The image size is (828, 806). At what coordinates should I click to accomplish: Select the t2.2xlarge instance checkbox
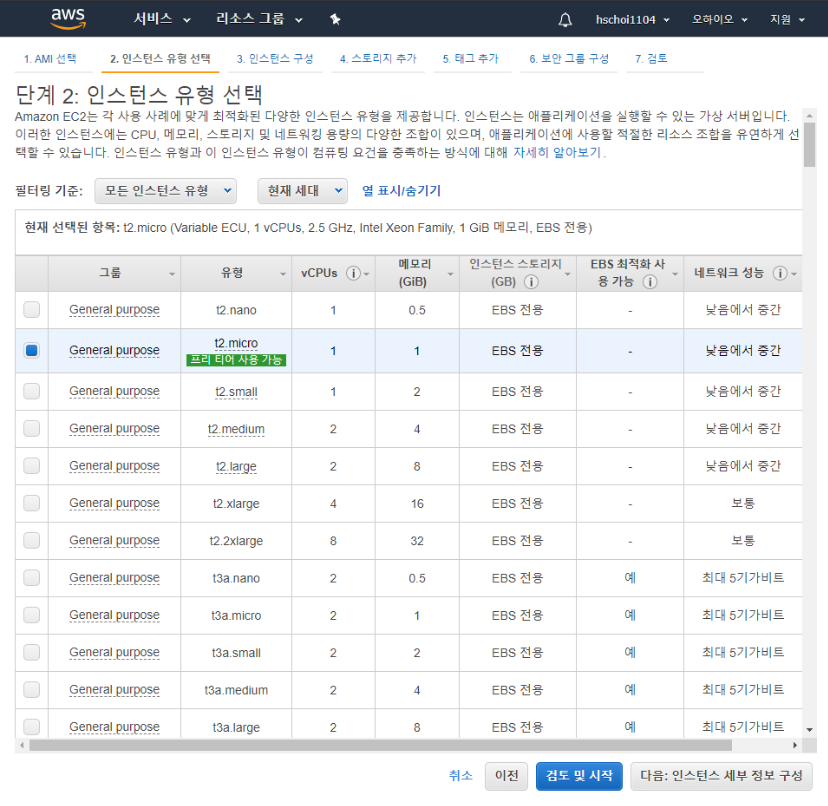(32, 540)
